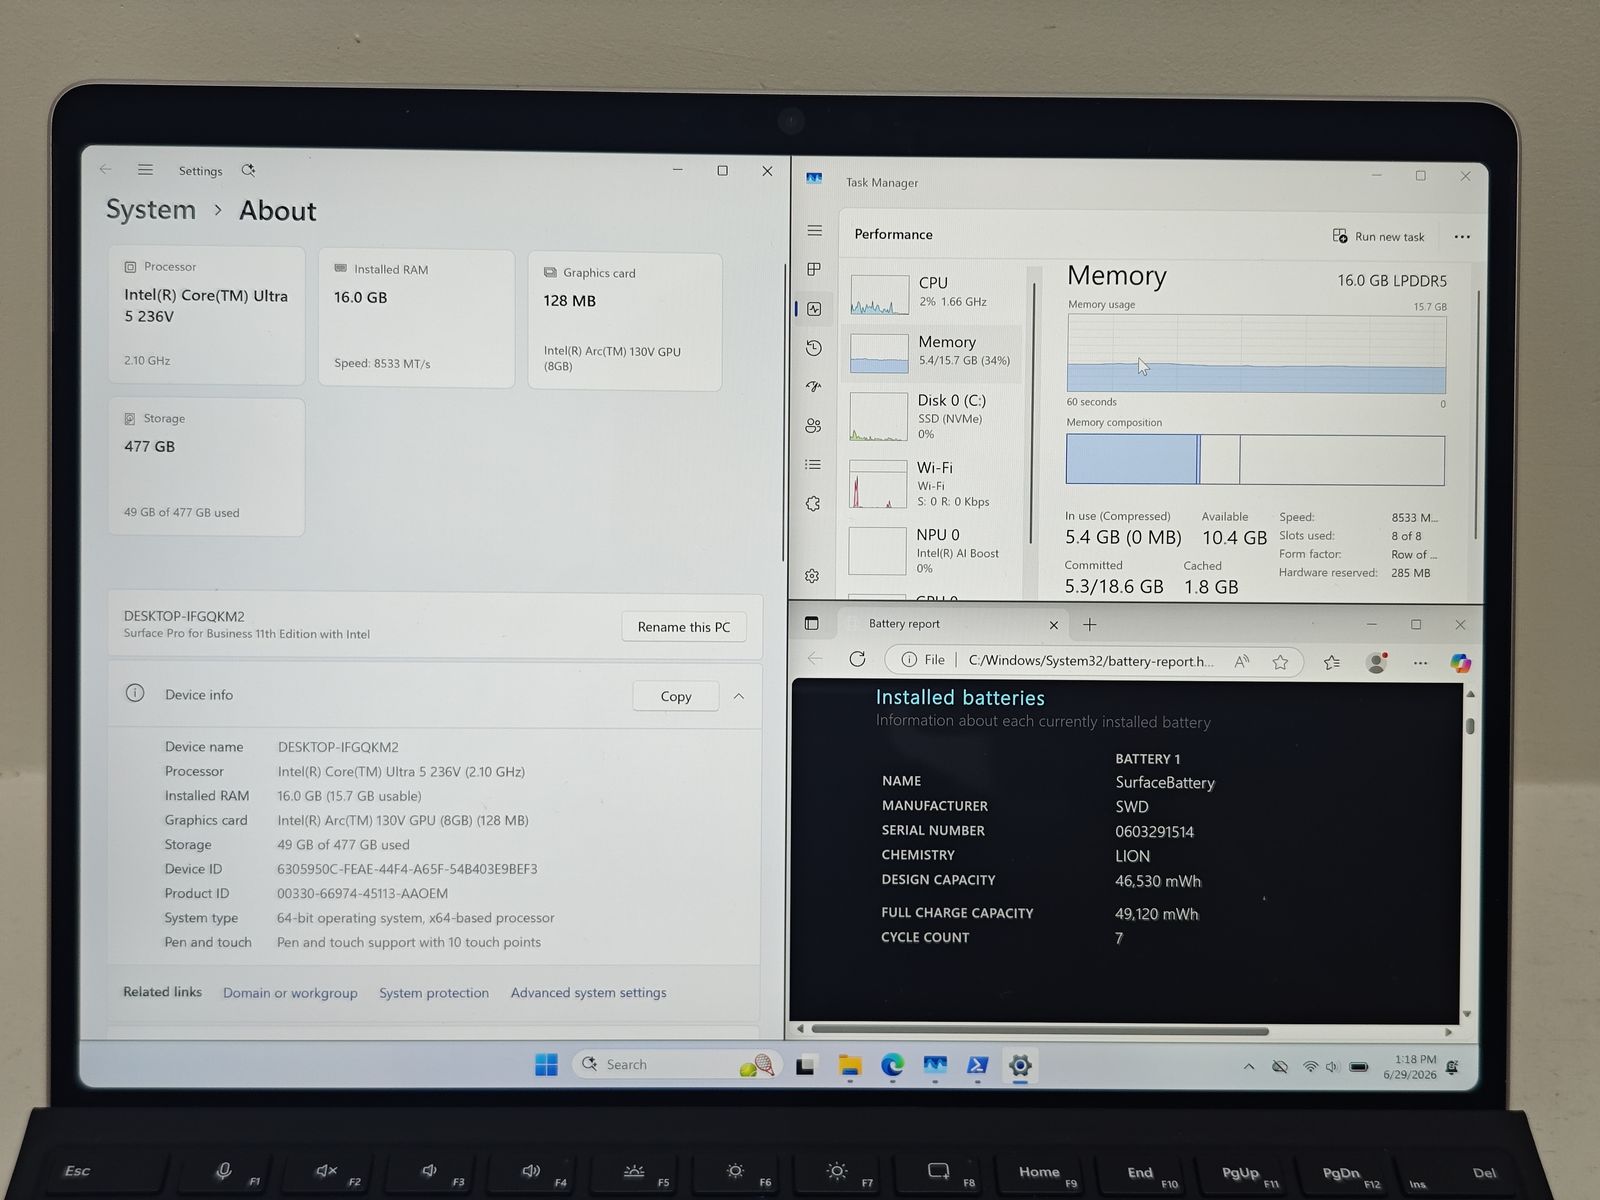Viewport: 1600px width, 1200px height.
Task: Open System protection link
Action: click(434, 993)
